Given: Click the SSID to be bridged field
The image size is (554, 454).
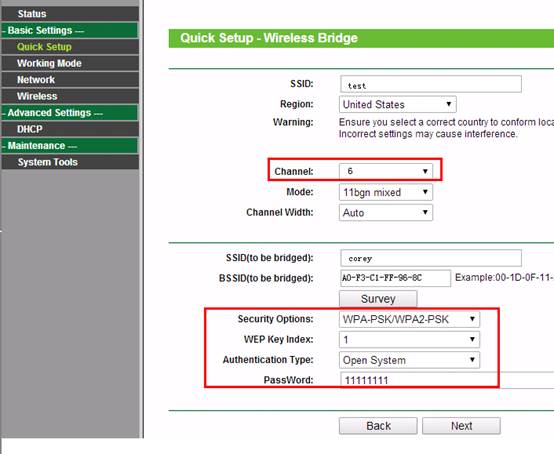Looking at the screenshot, I should coord(431,258).
